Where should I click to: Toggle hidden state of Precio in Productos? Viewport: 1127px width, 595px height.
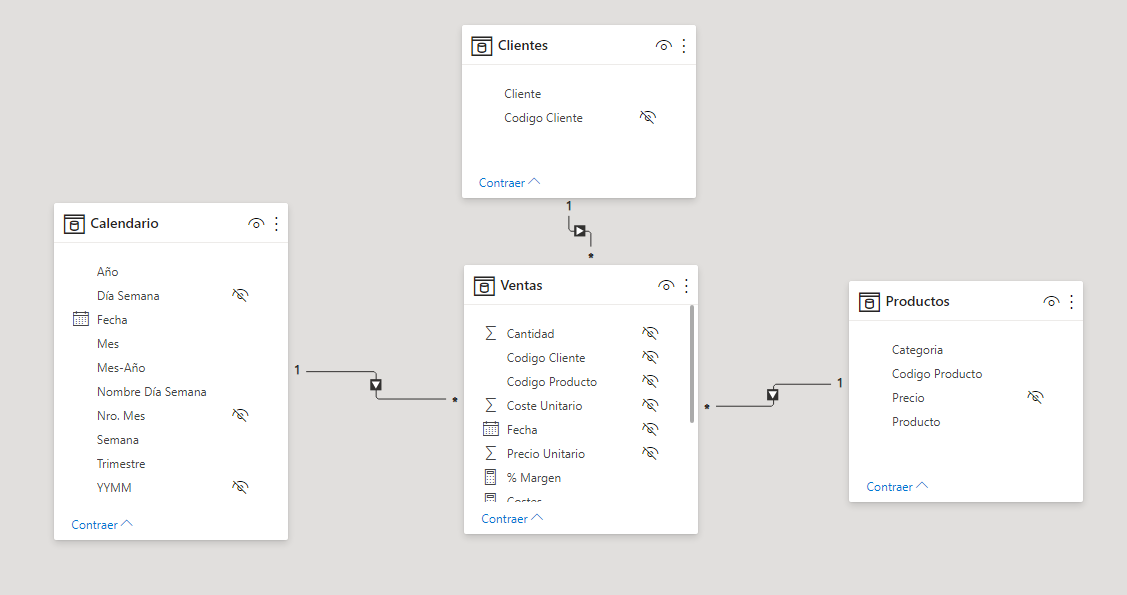[1035, 398]
